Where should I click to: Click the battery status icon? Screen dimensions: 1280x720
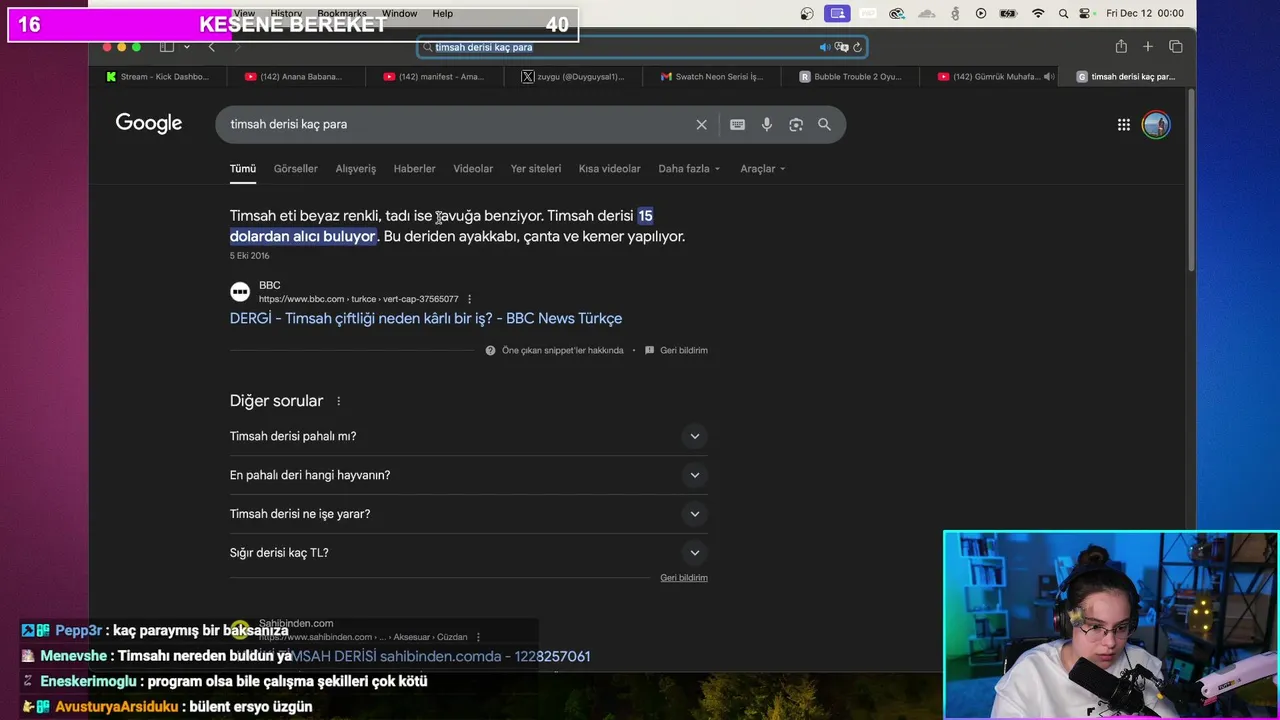pyautogui.click(x=1009, y=13)
